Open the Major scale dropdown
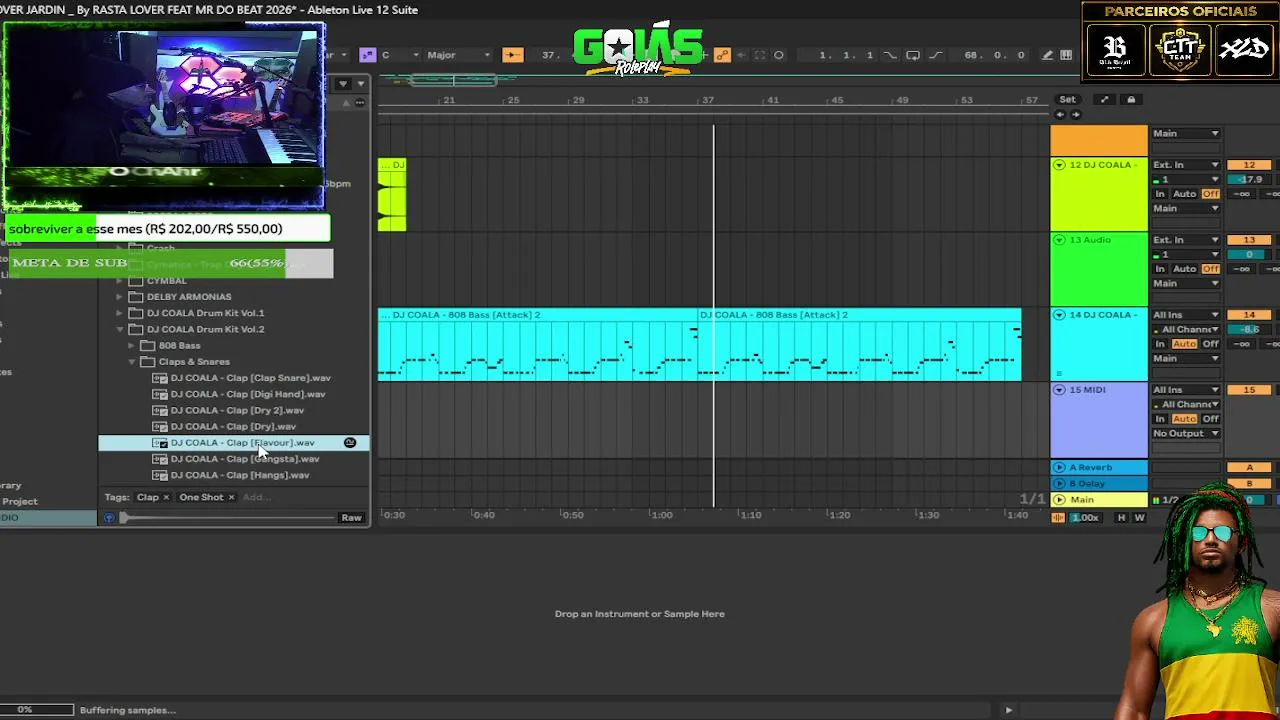Viewport: 1280px width, 720px height. pyautogui.click(x=458, y=55)
